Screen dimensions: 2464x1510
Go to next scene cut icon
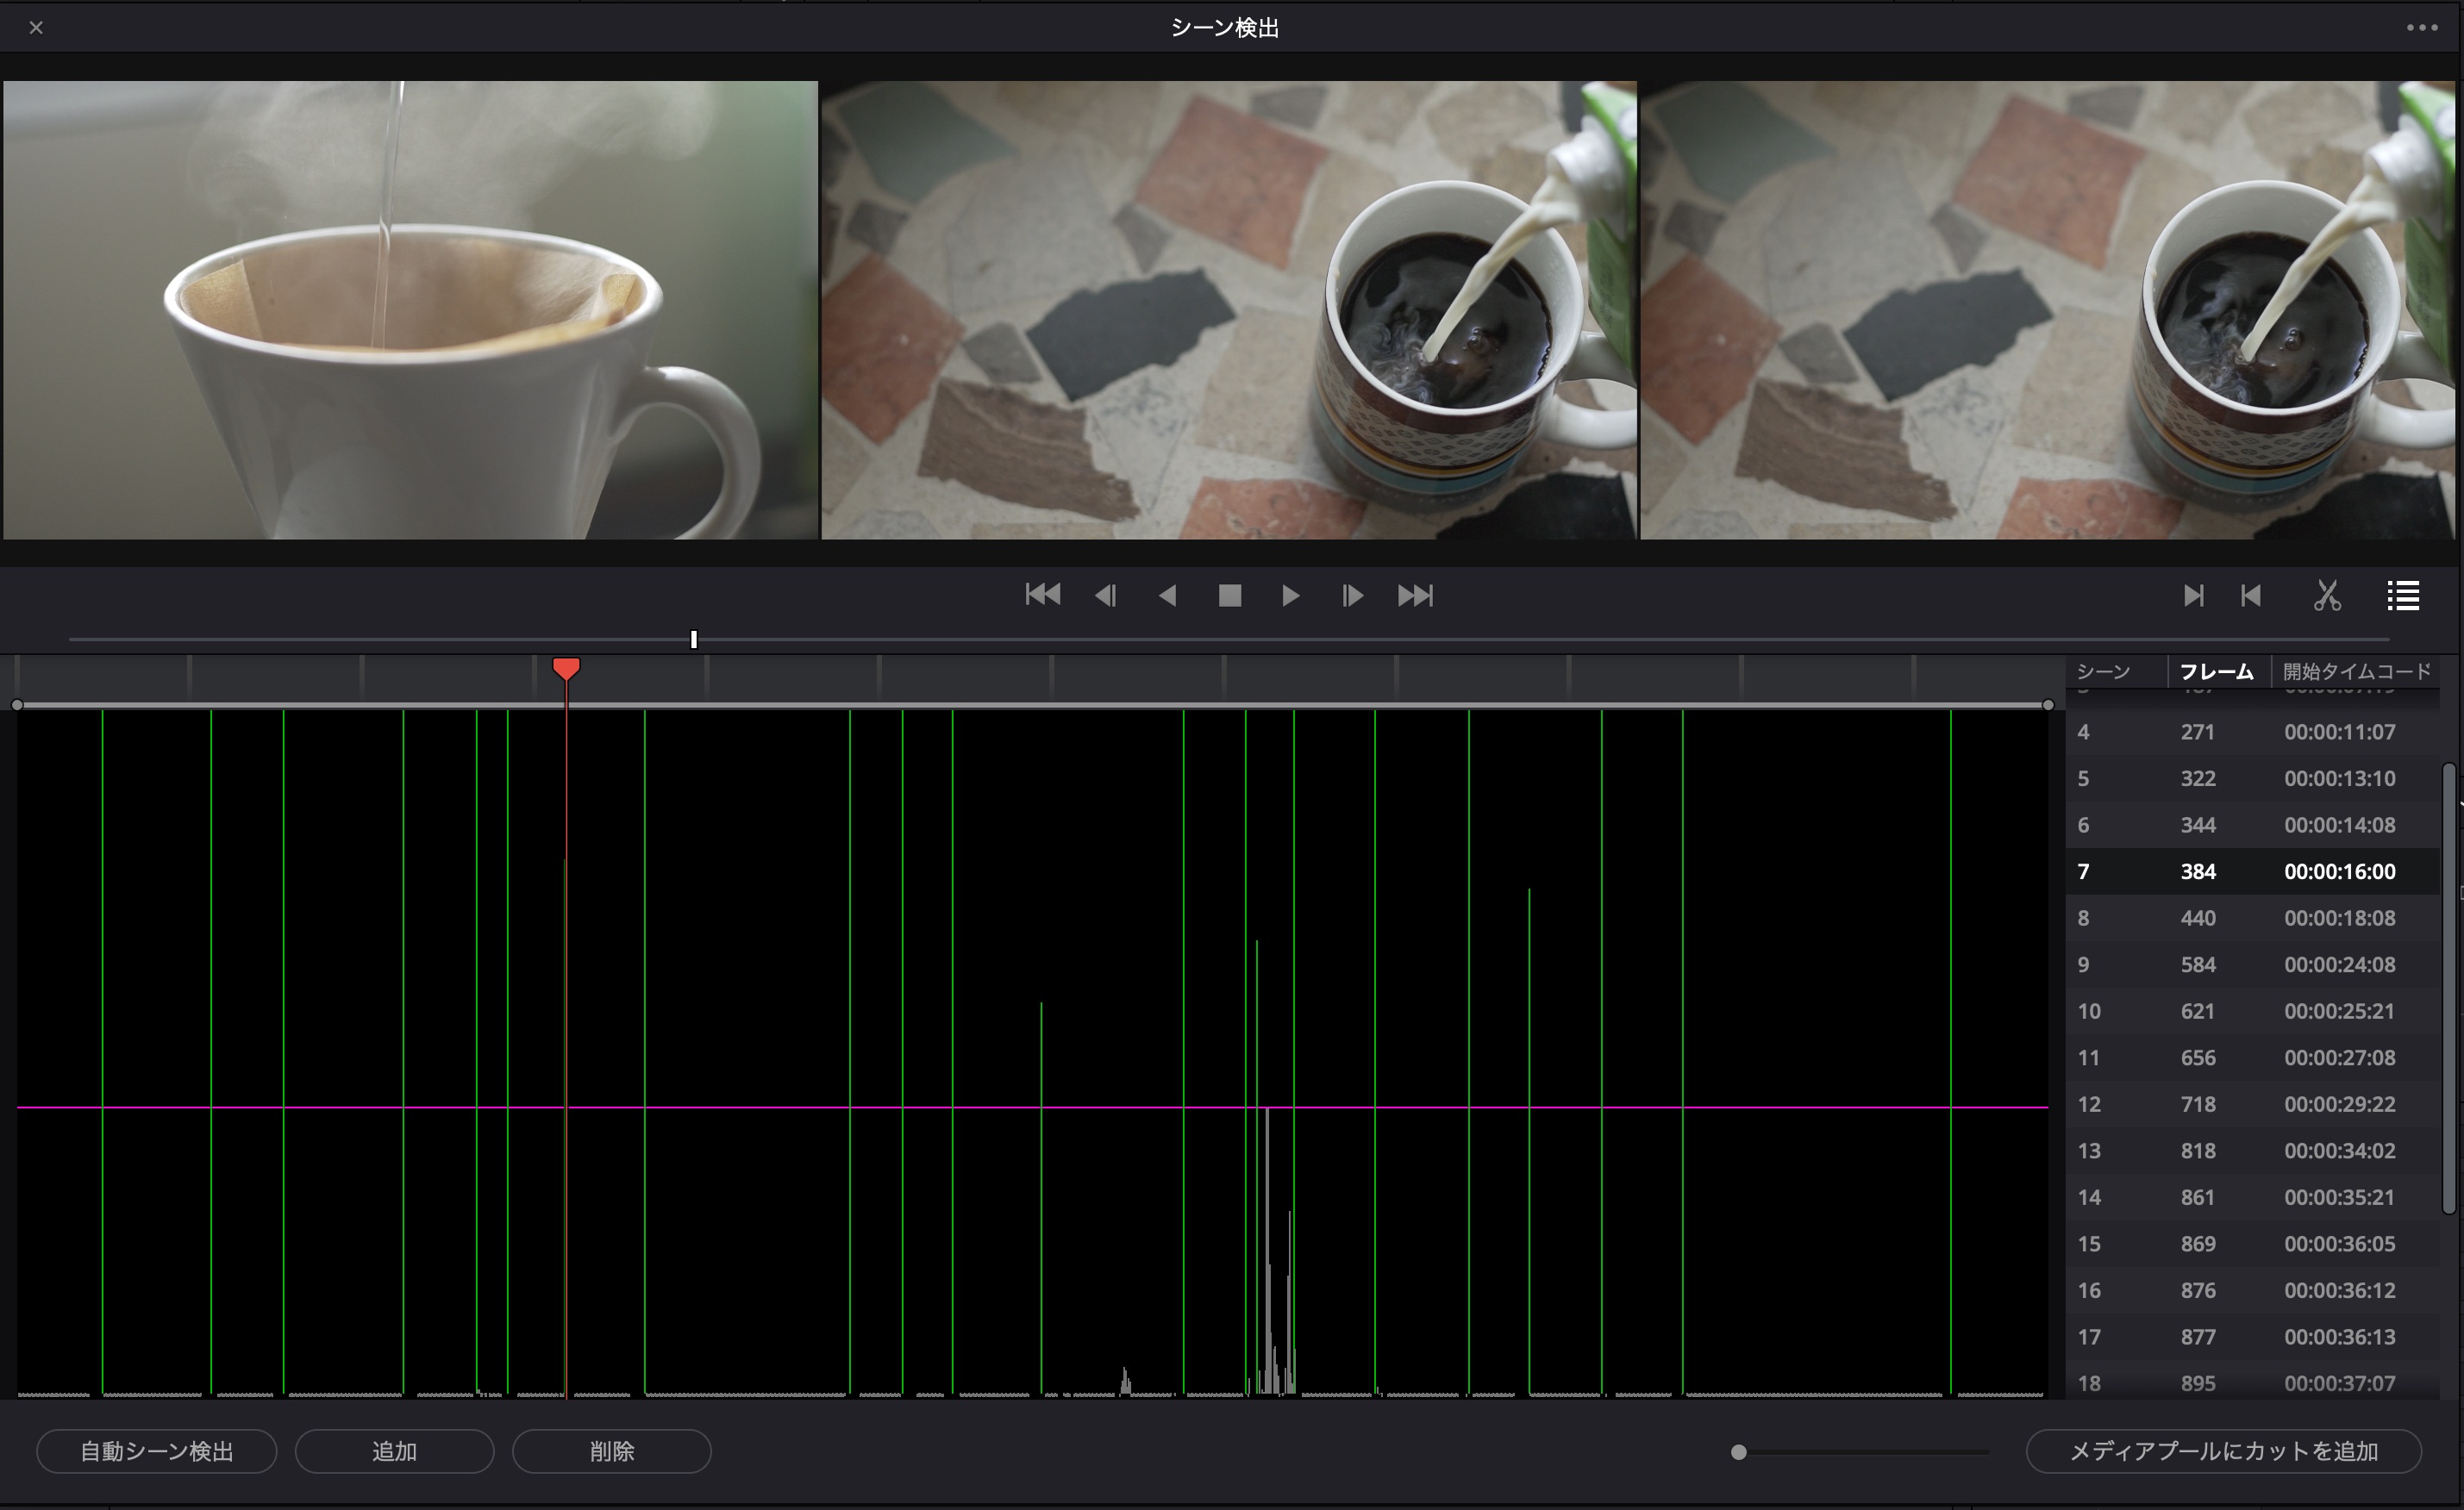(x=2193, y=596)
